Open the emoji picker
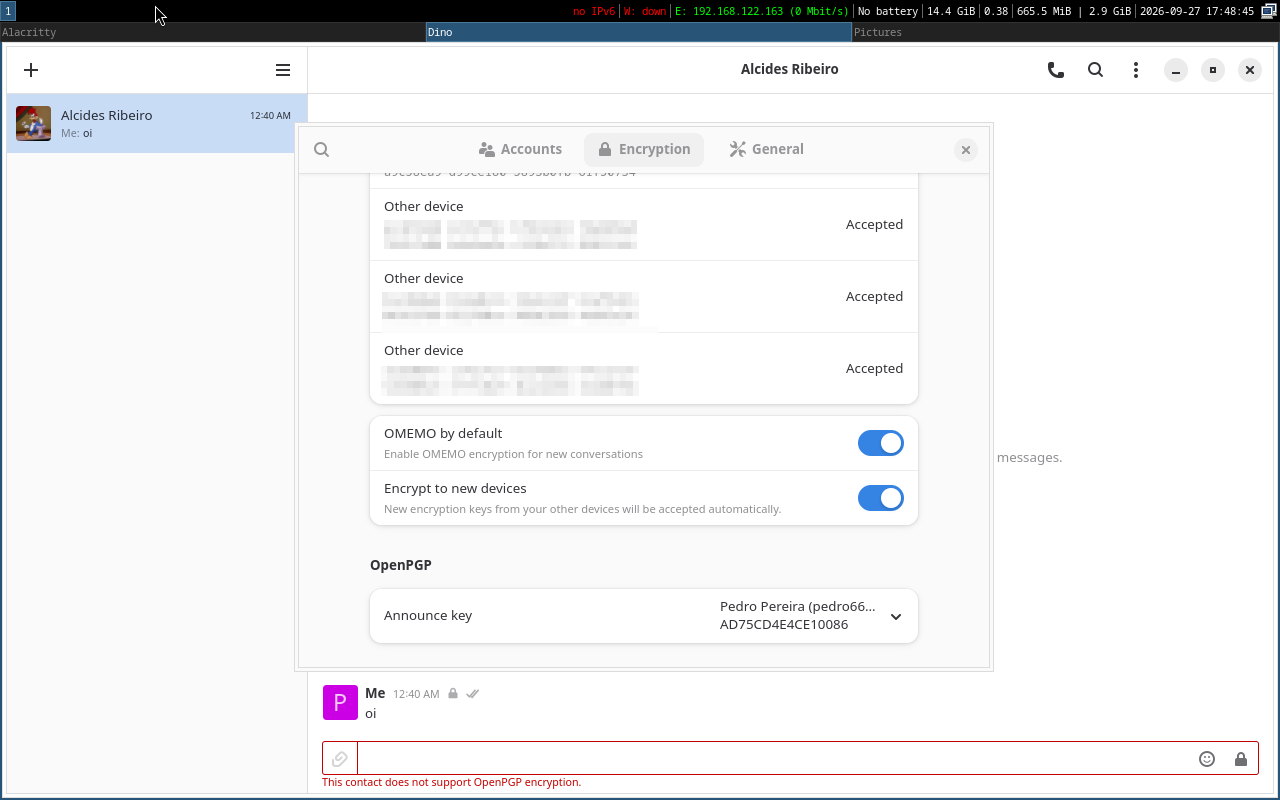 point(1207,759)
